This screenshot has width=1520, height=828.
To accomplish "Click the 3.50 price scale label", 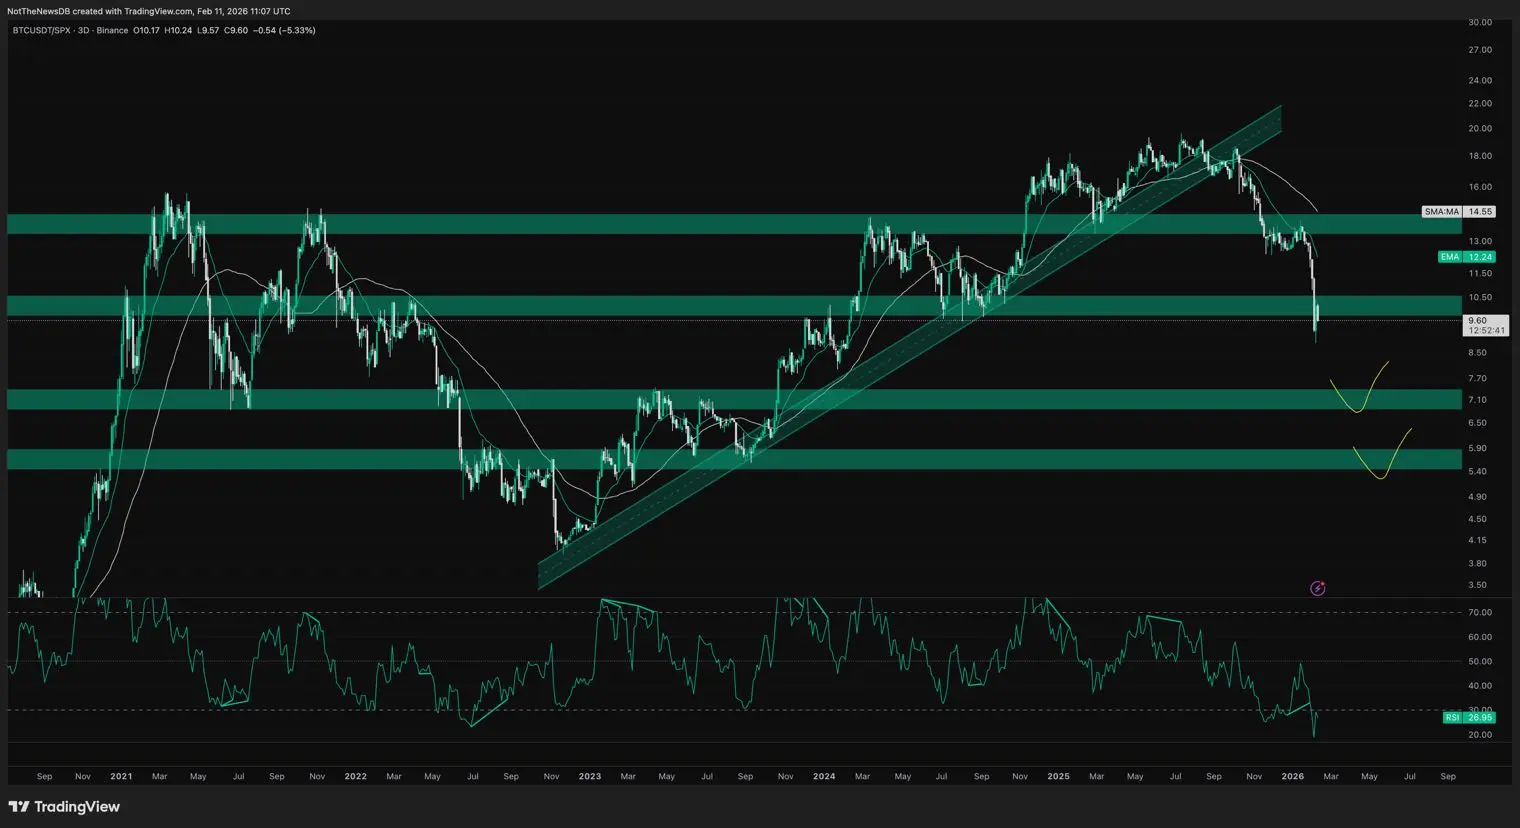I will tap(1477, 585).
